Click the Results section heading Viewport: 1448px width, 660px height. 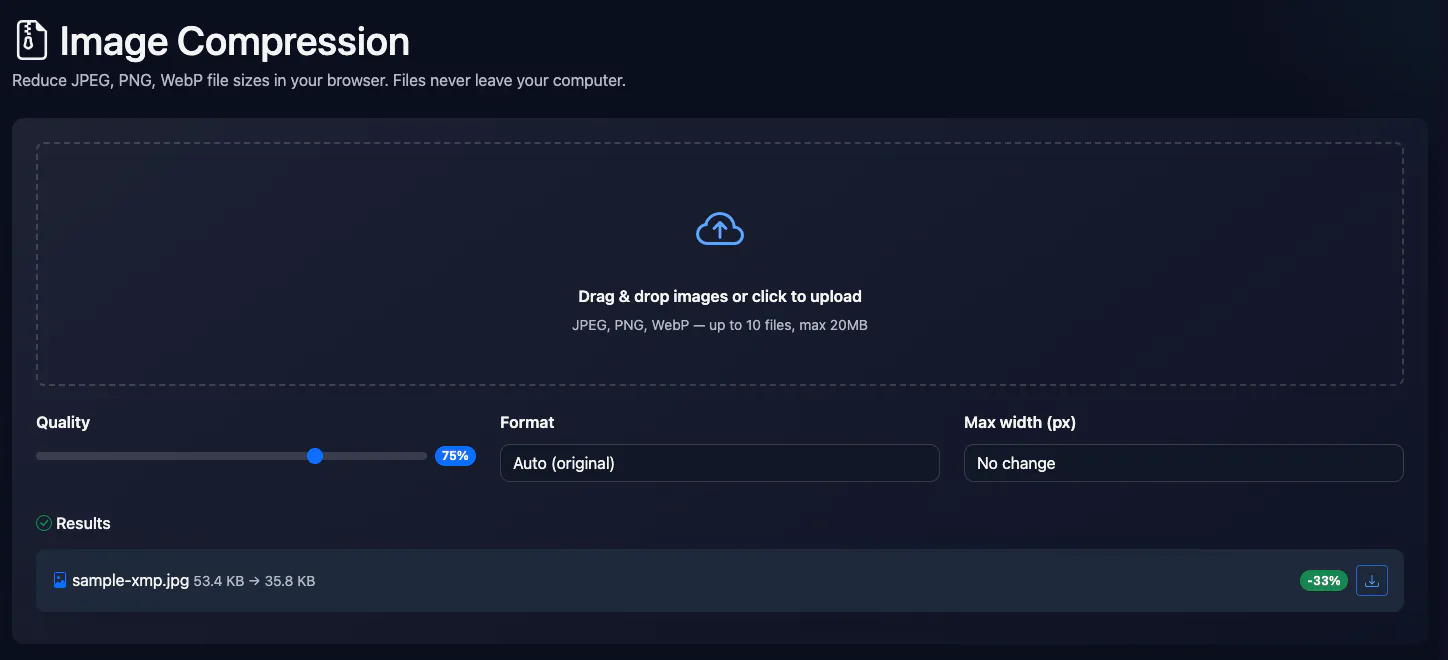click(83, 523)
